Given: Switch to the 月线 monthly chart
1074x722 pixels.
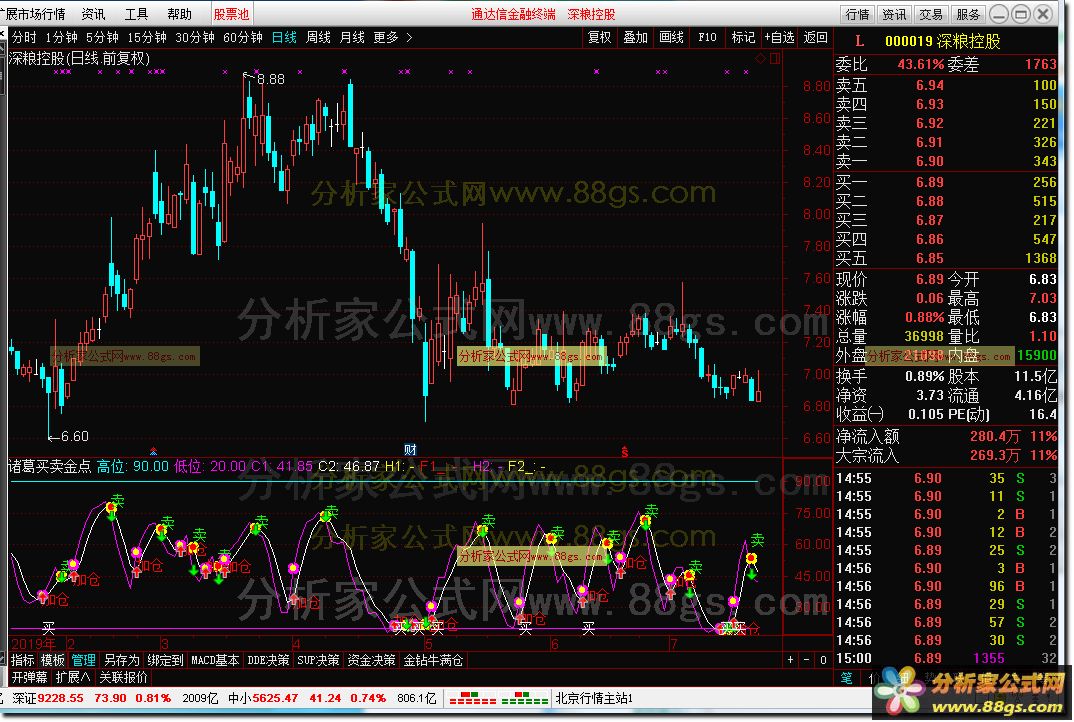Looking at the screenshot, I should tap(352, 38).
